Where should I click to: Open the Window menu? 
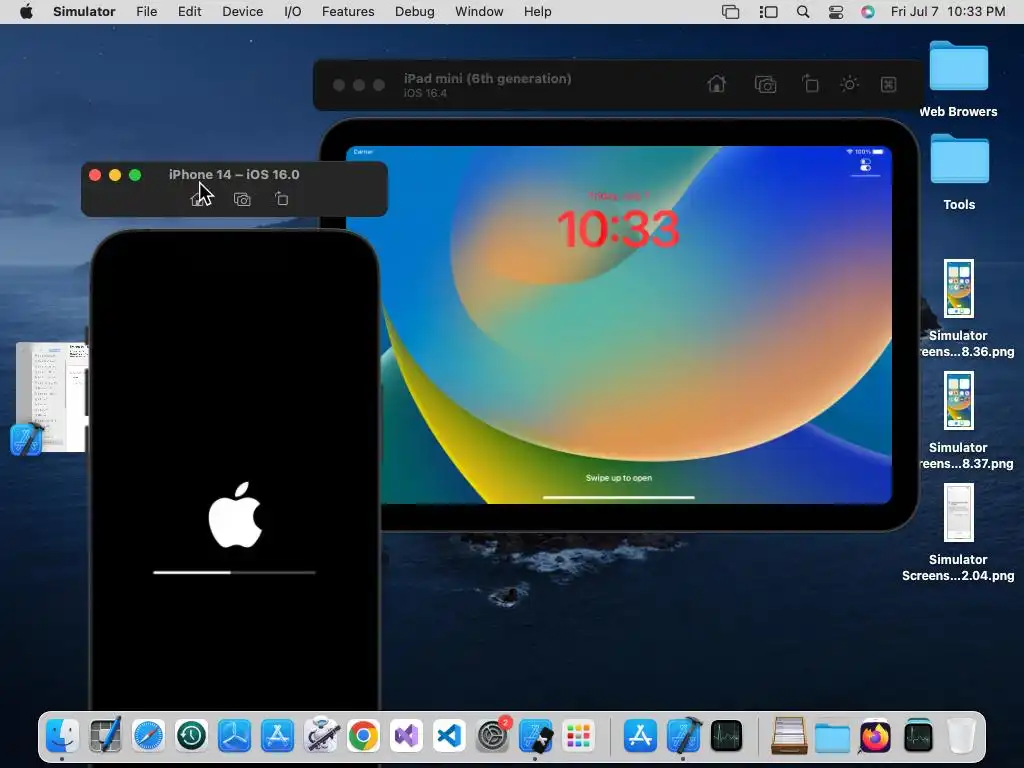[479, 12]
